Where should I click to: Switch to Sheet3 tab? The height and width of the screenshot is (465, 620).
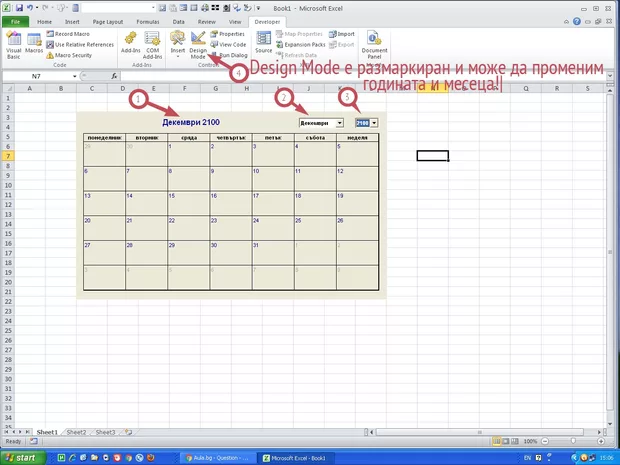105,432
